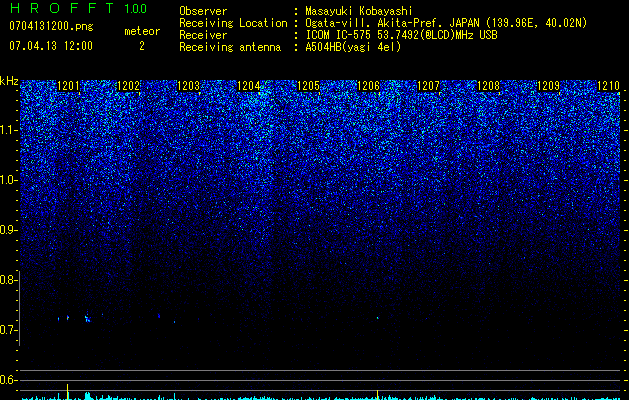The width and height of the screenshot is (629, 400).
Task: Click the HROFFT 1.0.0 title text
Action: [x=78, y=8]
